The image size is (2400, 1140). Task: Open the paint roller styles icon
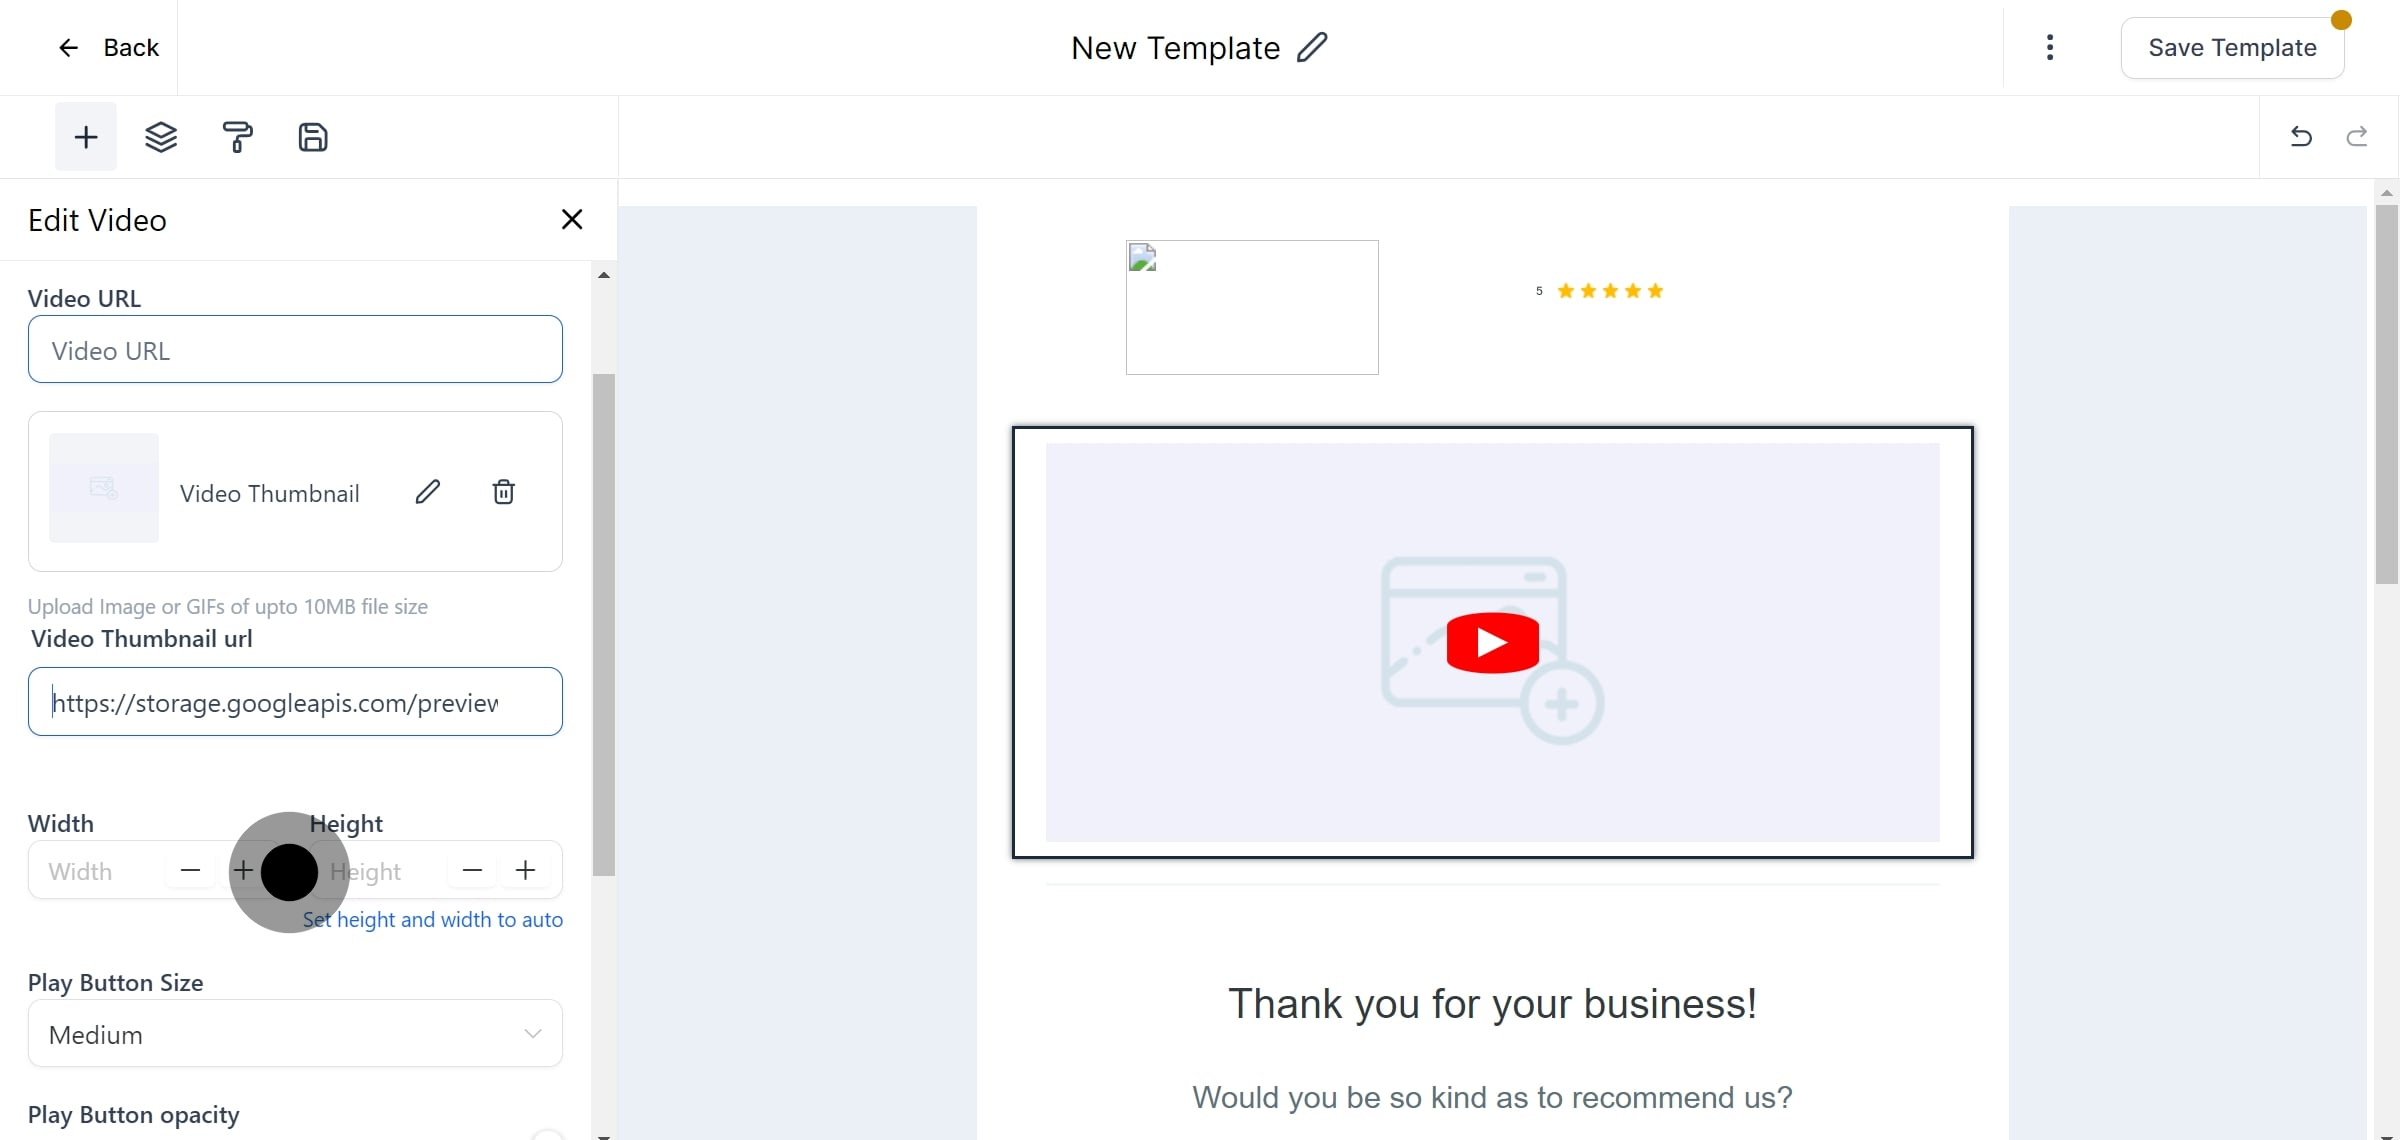pyautogui.click(x=237, y=137)
